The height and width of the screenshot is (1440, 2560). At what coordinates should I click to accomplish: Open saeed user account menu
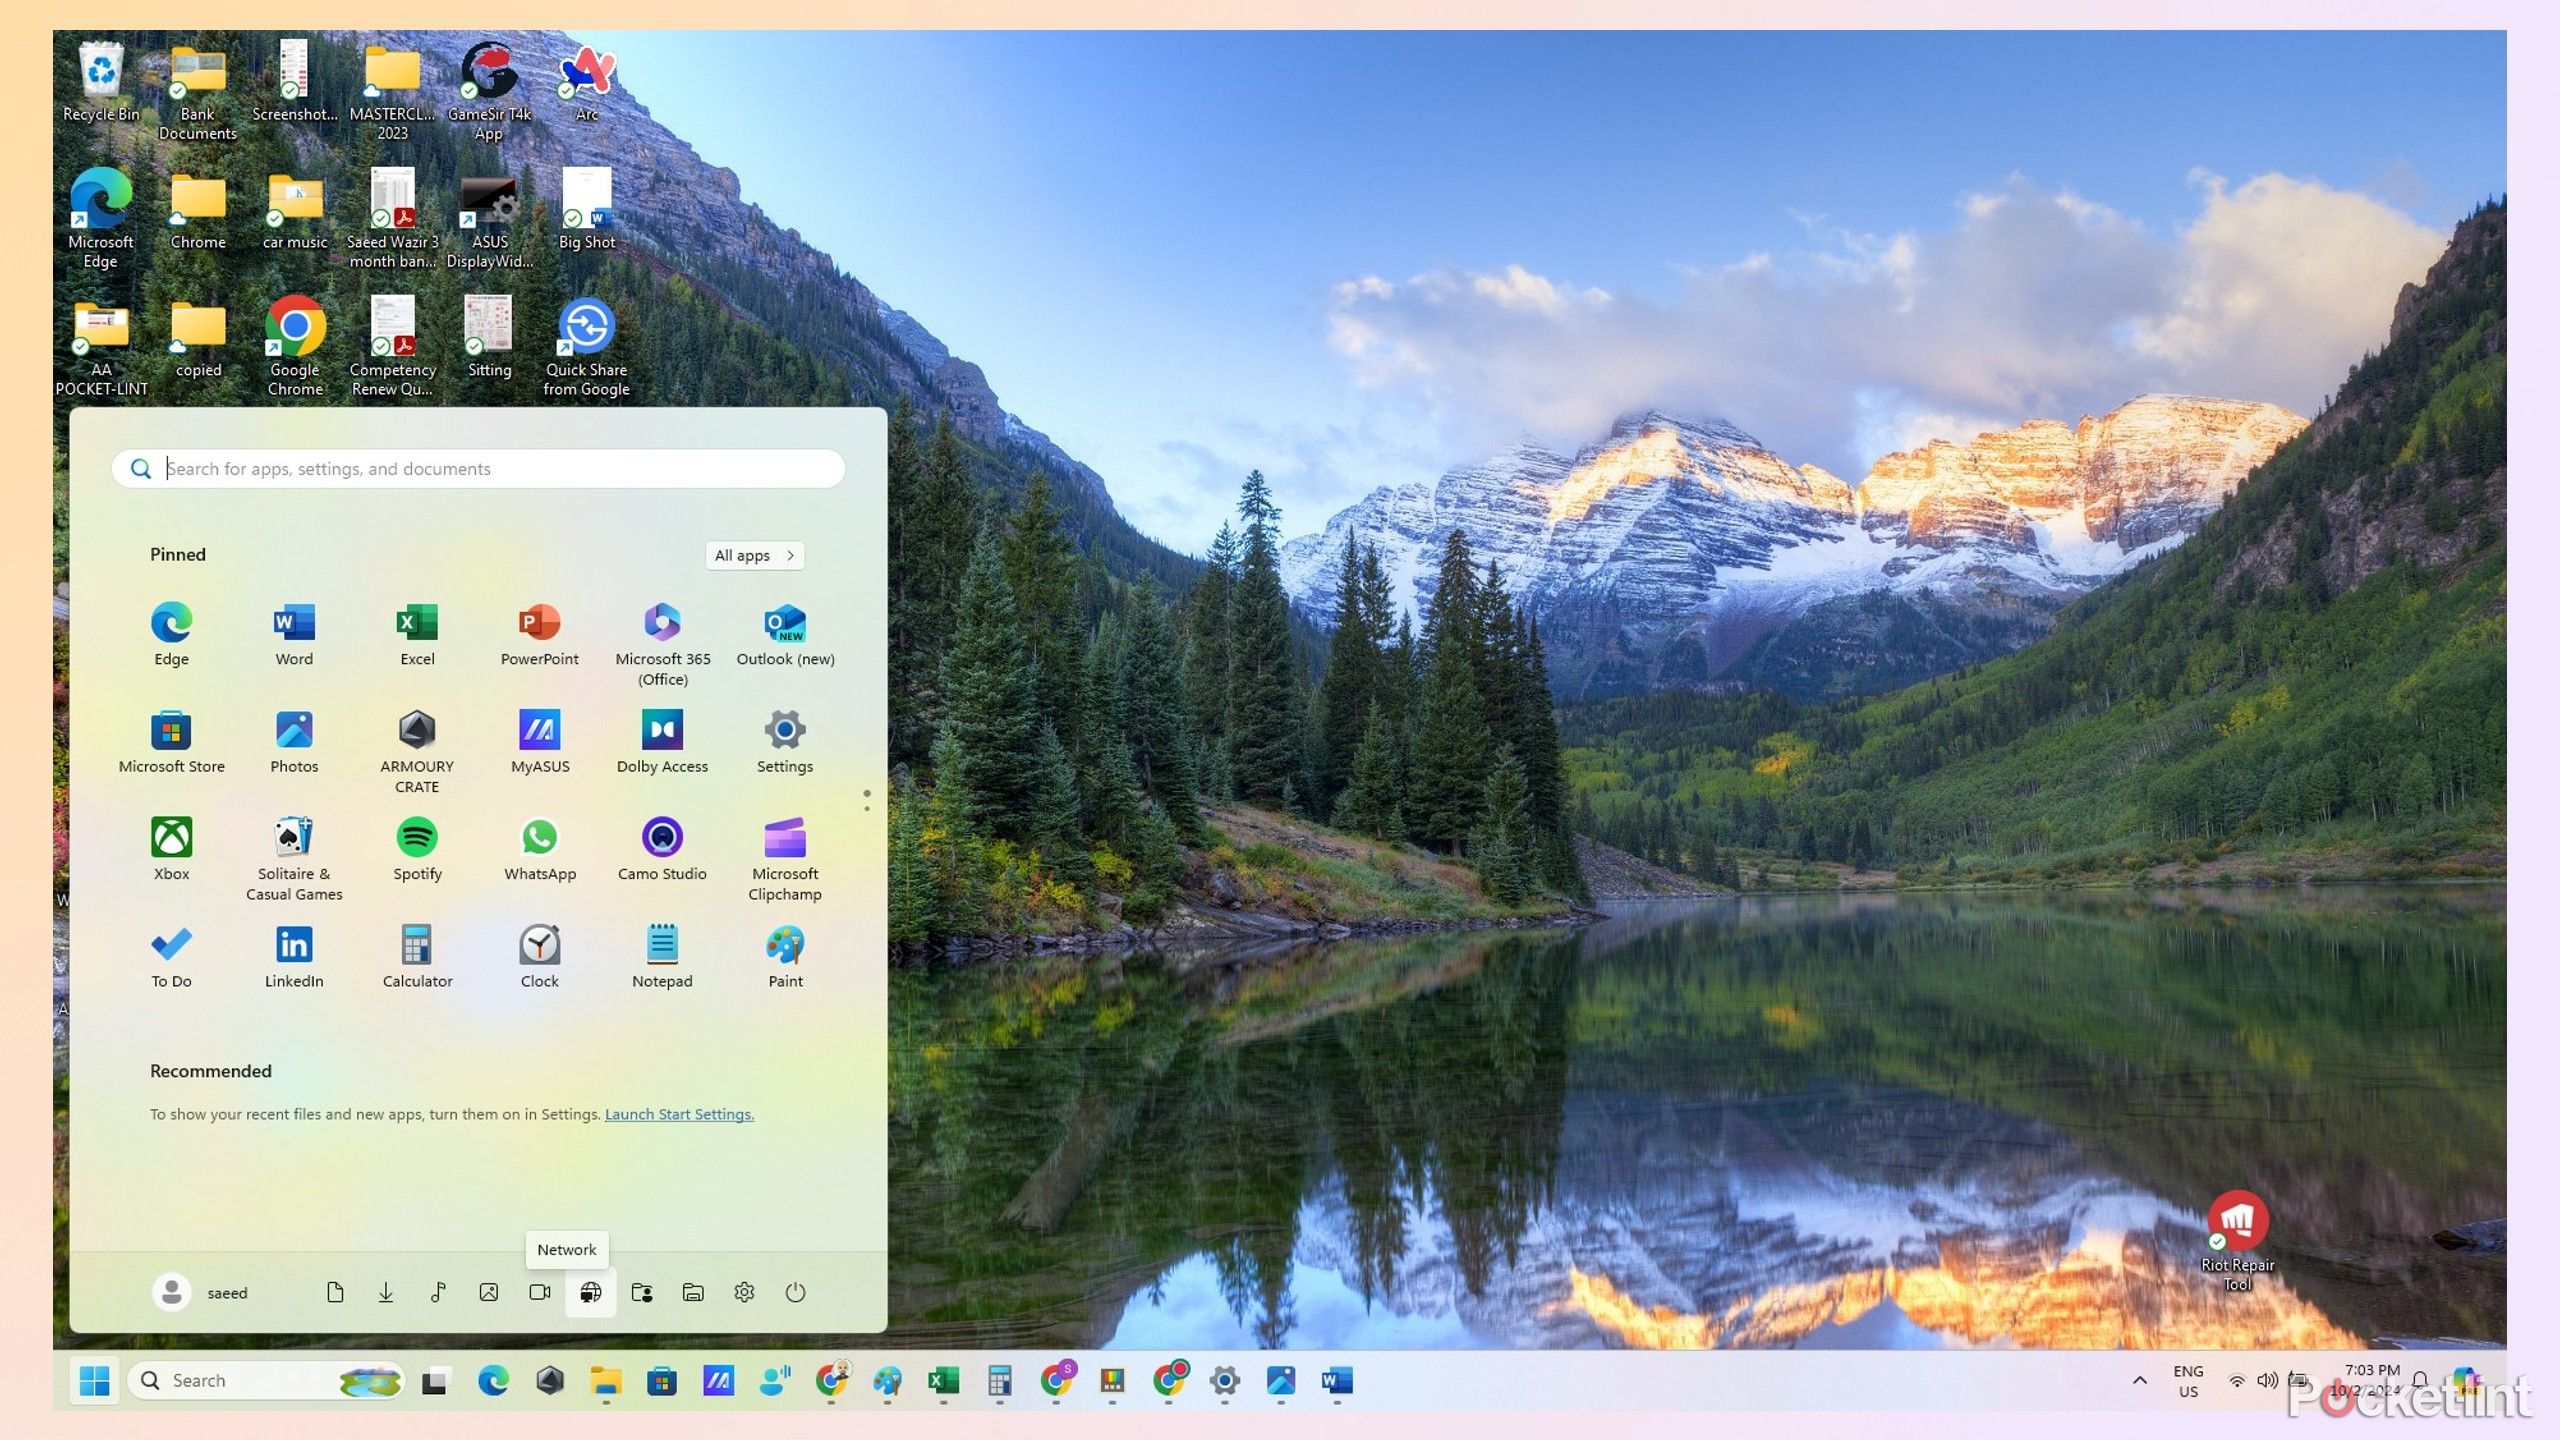pyautogui.click(x=200, y=1292)
